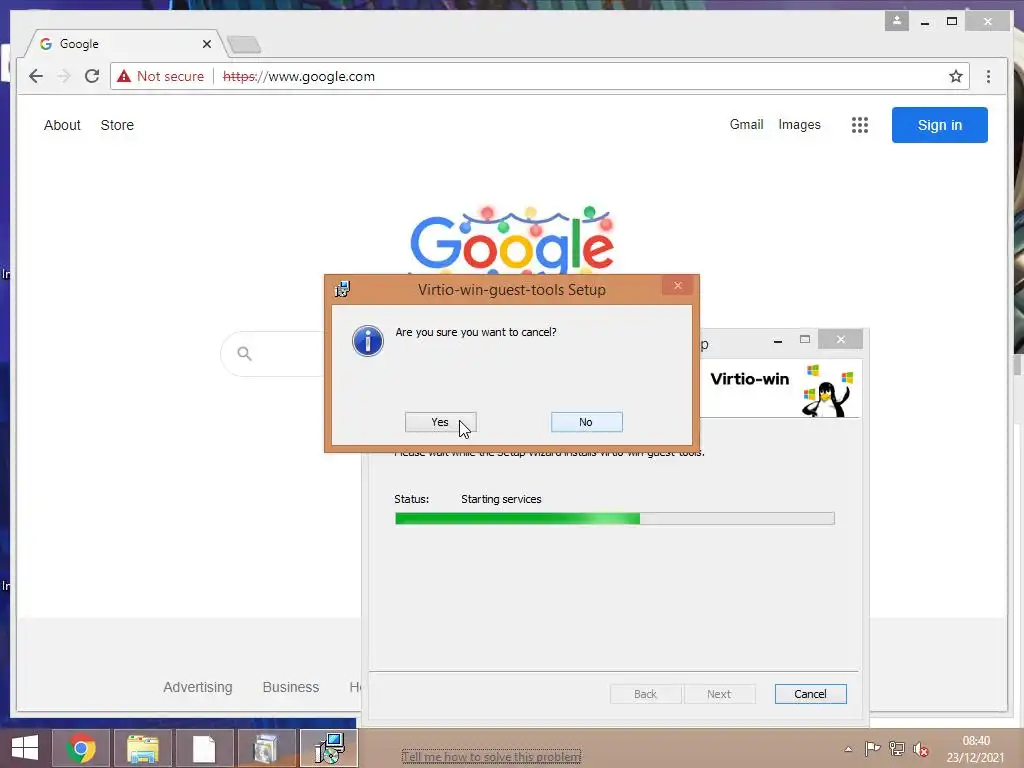The height and width of the screenshot is (768, 1024).
Task: Open Advertising link in Google footer
Action: pyautogui.click(x=198, y=687)
